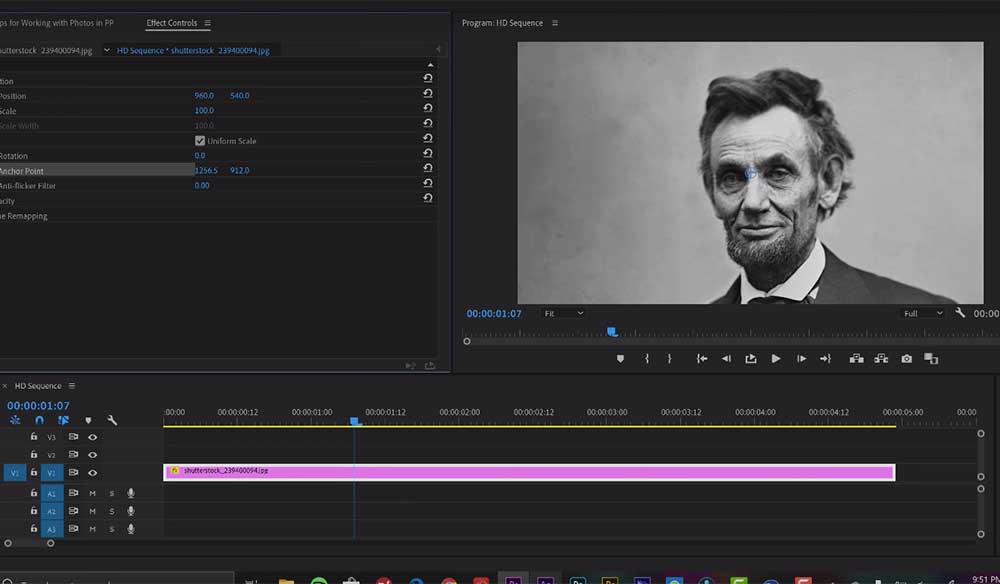
Task: Select the Linked Selection icon
Action: [64, 421]
